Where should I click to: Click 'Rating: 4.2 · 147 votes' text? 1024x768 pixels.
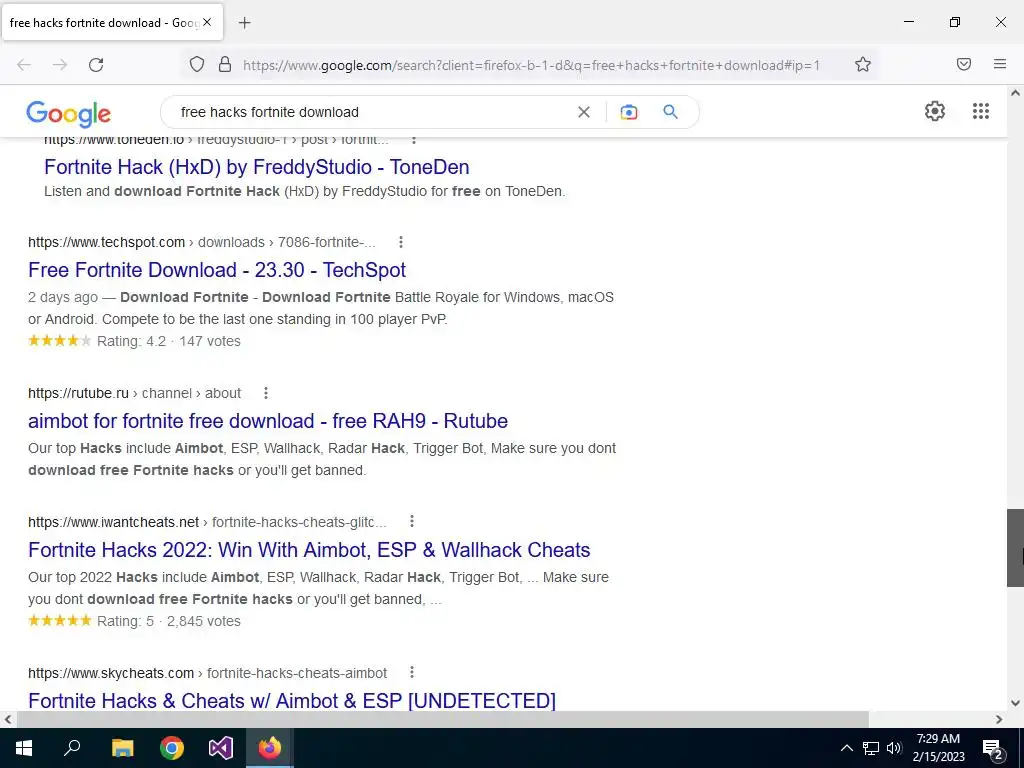(168, 341)
